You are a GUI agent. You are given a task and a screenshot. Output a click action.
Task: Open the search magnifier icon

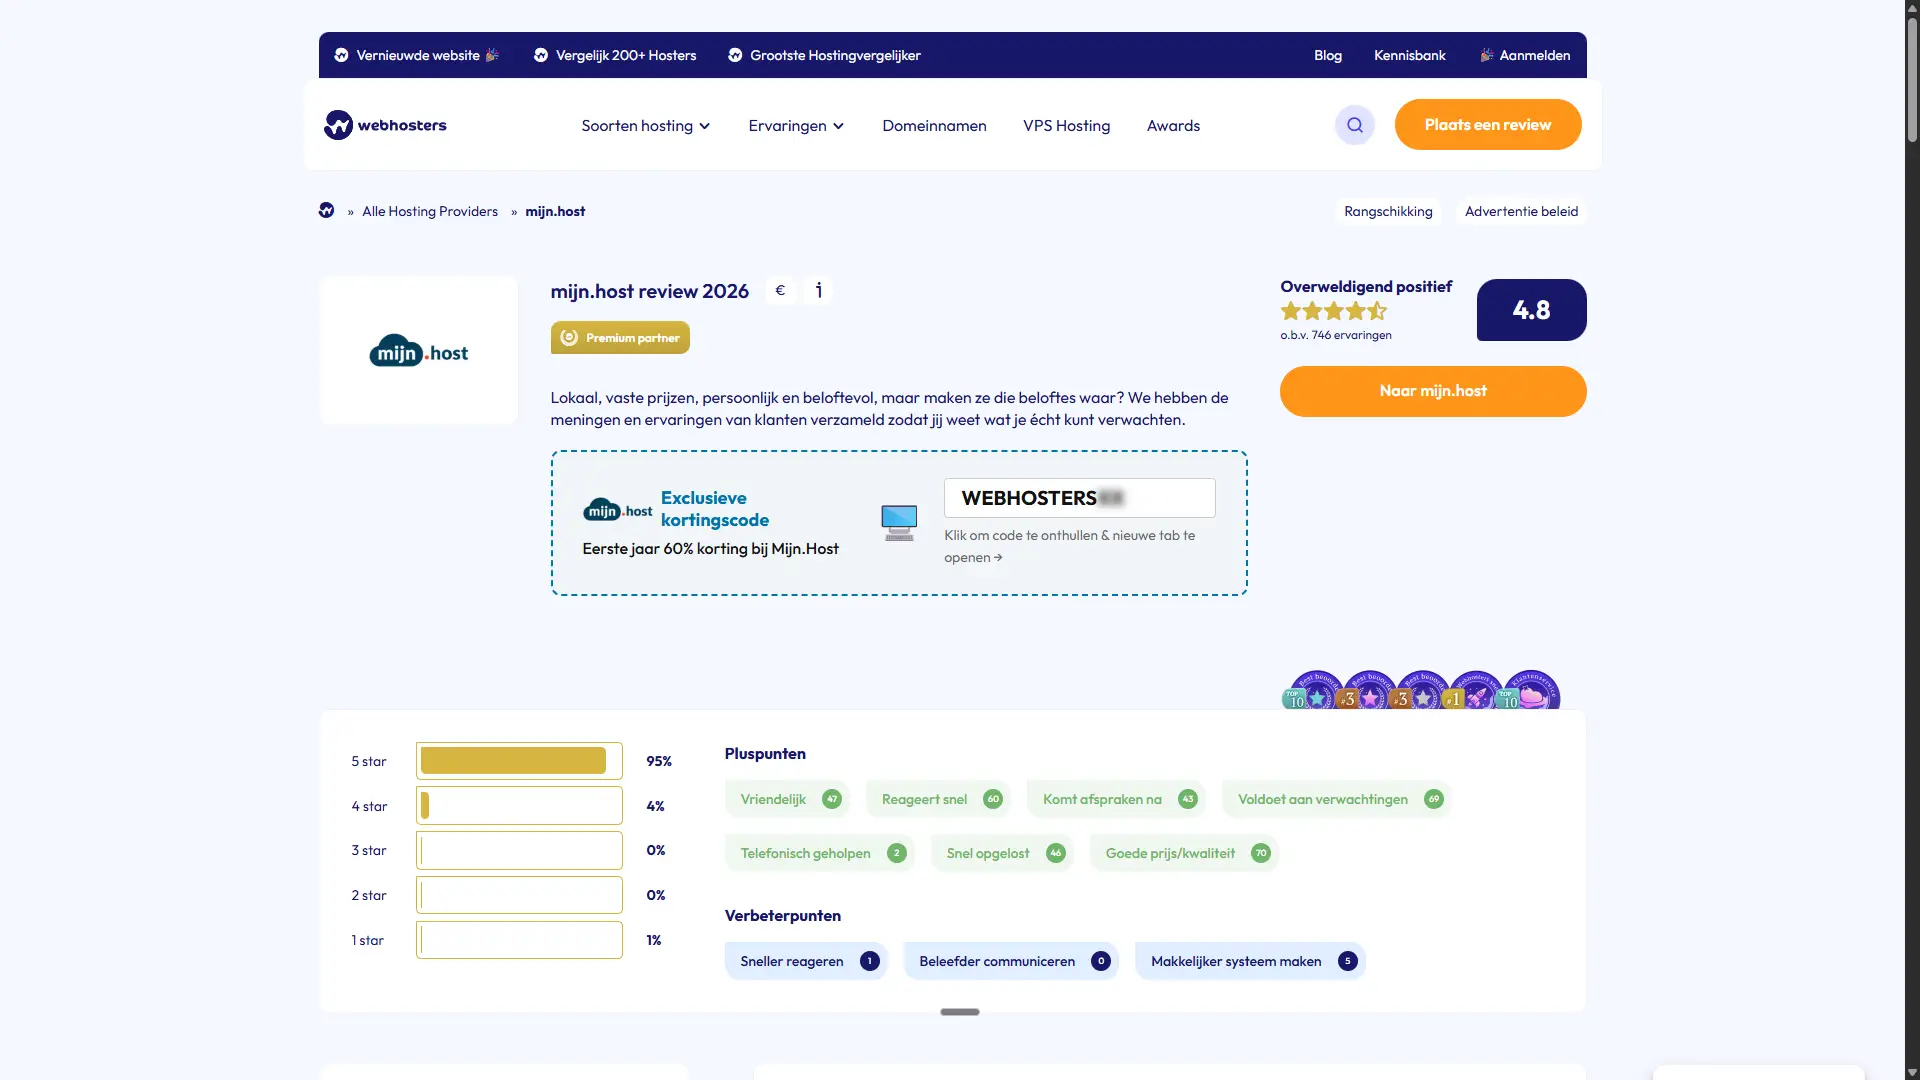tap(1354, 125)
